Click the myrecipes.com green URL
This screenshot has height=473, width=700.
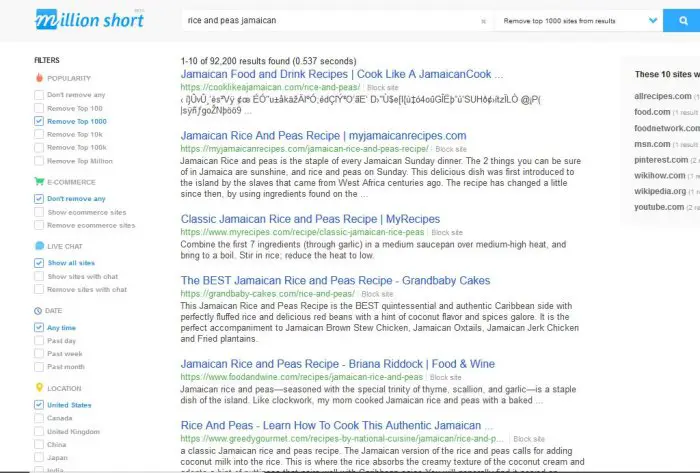[x=302, y=232]
